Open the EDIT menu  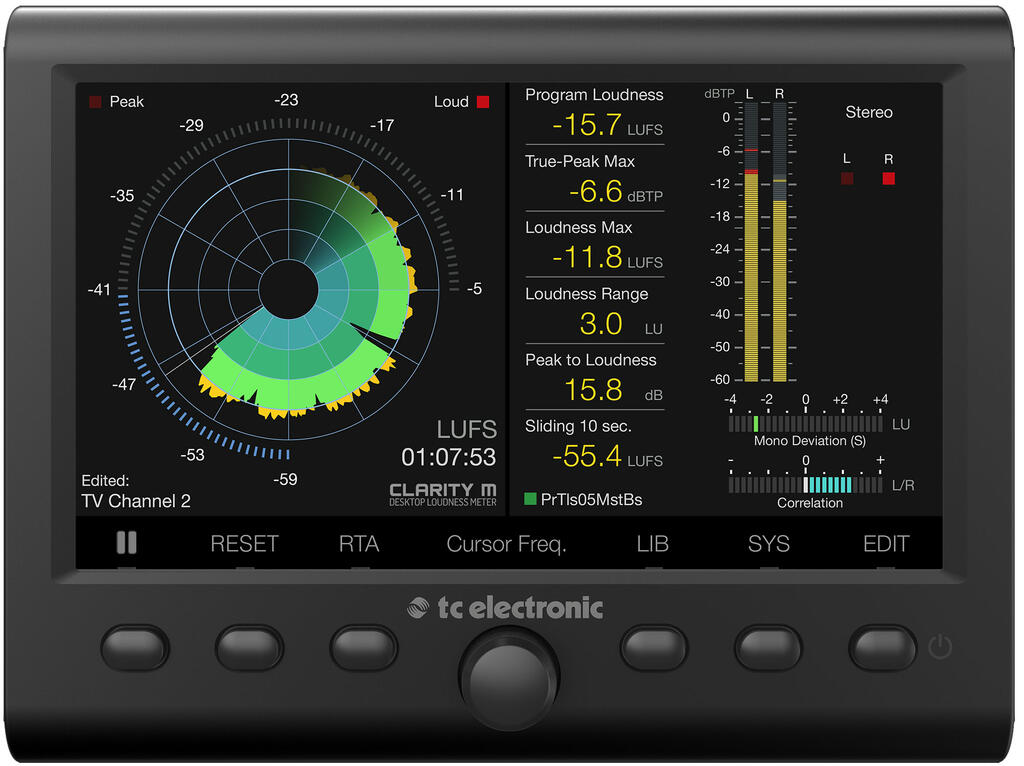pos(885,544)
